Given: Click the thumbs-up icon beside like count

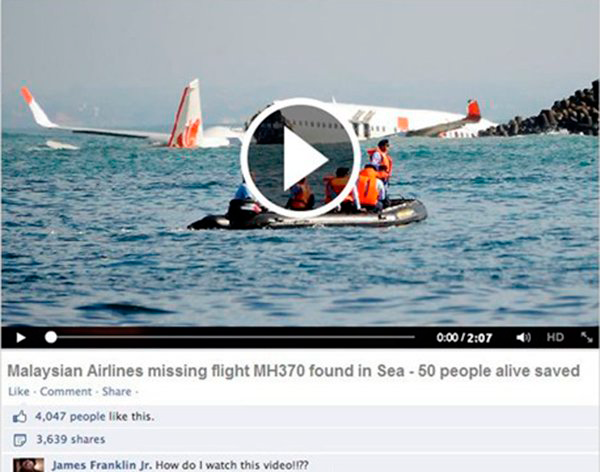Looking at the screenshot, I should [20, 416].
